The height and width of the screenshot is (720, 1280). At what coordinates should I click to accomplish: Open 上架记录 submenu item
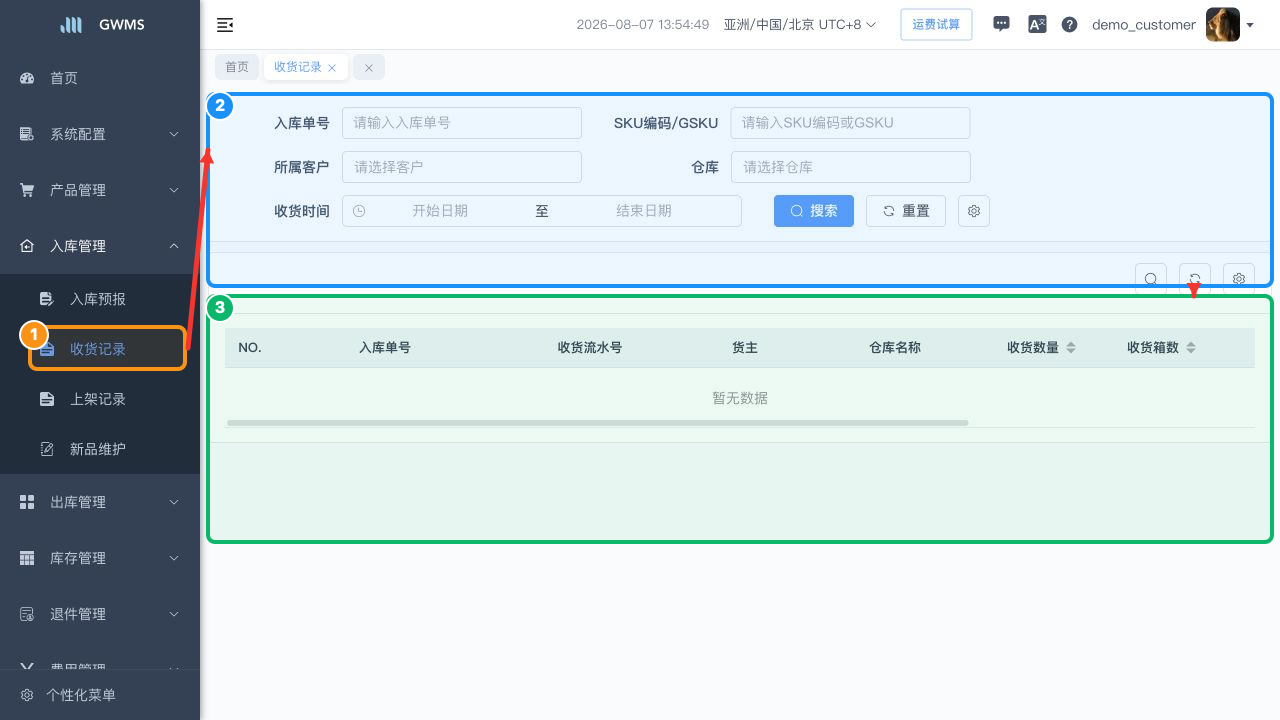(100, 399)
